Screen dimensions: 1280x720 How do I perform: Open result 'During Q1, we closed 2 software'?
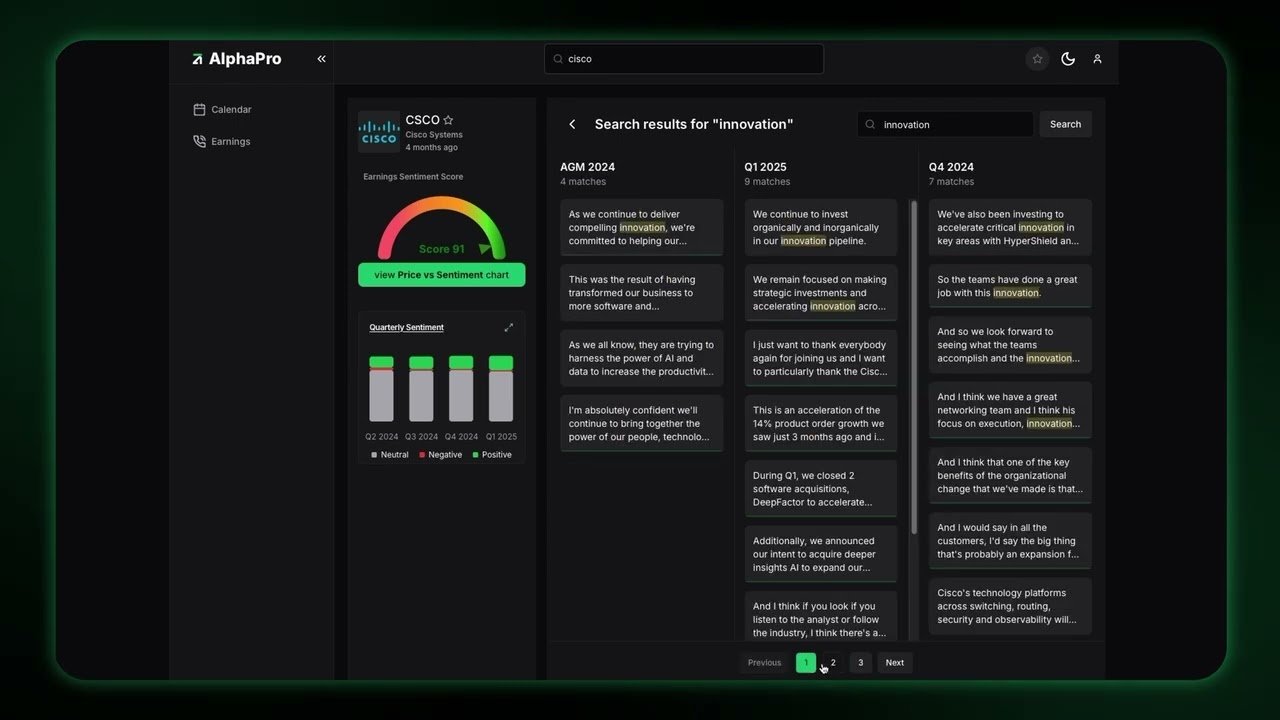[x=820, y=489]
